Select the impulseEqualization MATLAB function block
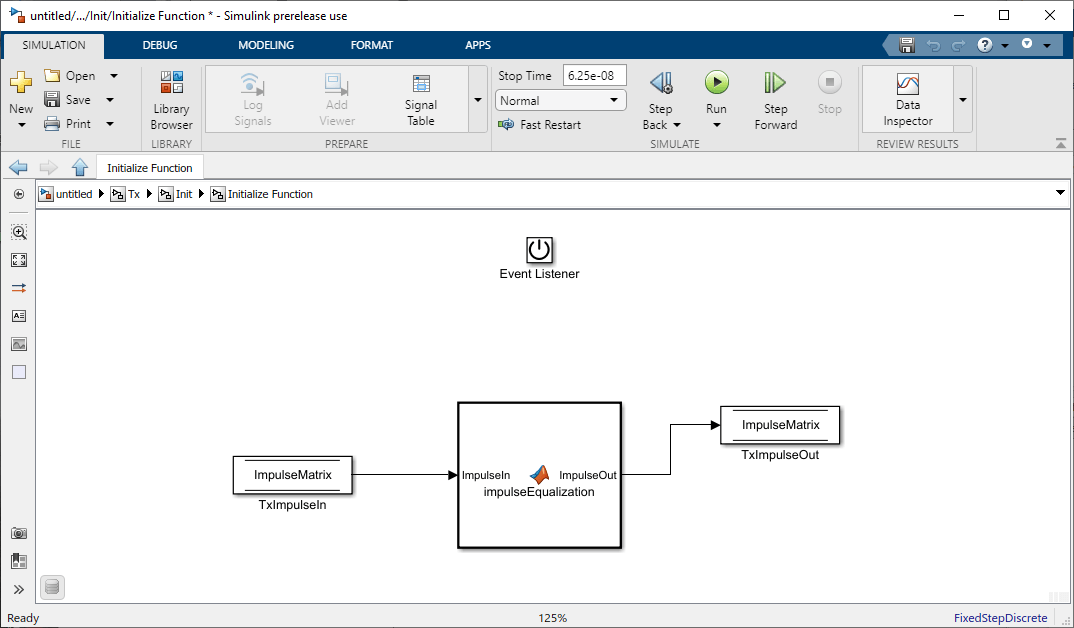The height and width of the screenshot is (628, 1074). coord(539,475)
